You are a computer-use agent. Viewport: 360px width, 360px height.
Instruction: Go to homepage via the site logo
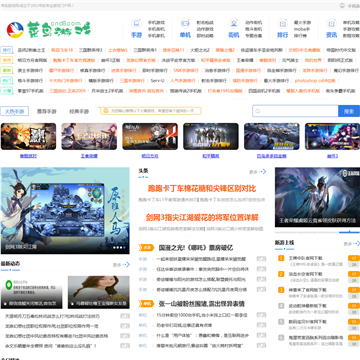click(x=49, y=29)
